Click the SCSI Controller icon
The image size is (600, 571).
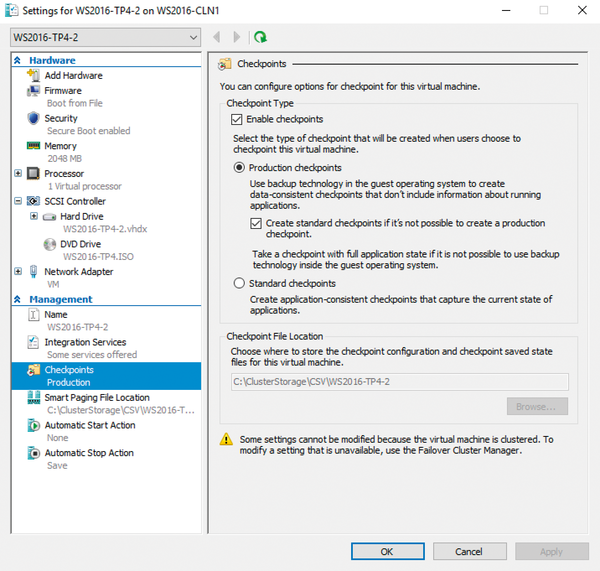[x=33, y=201]
